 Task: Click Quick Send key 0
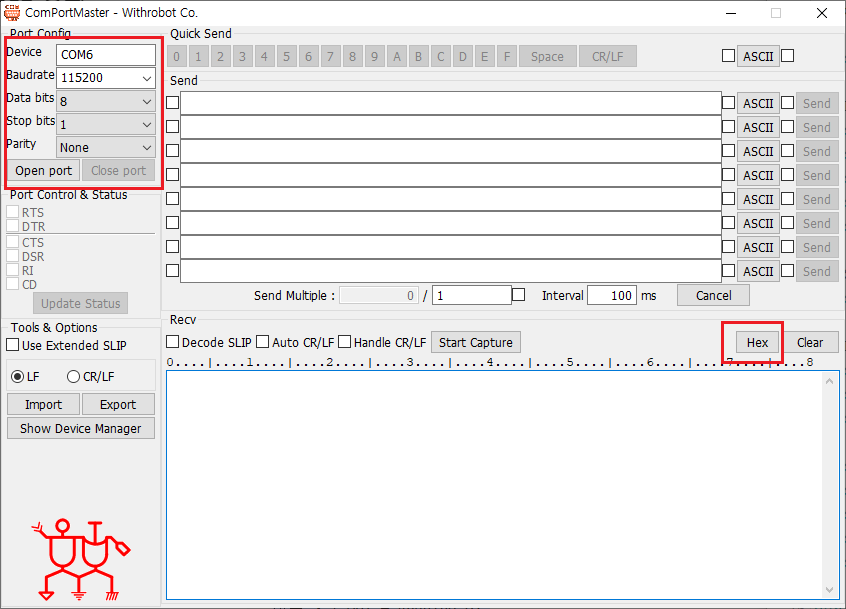(177, 57)
